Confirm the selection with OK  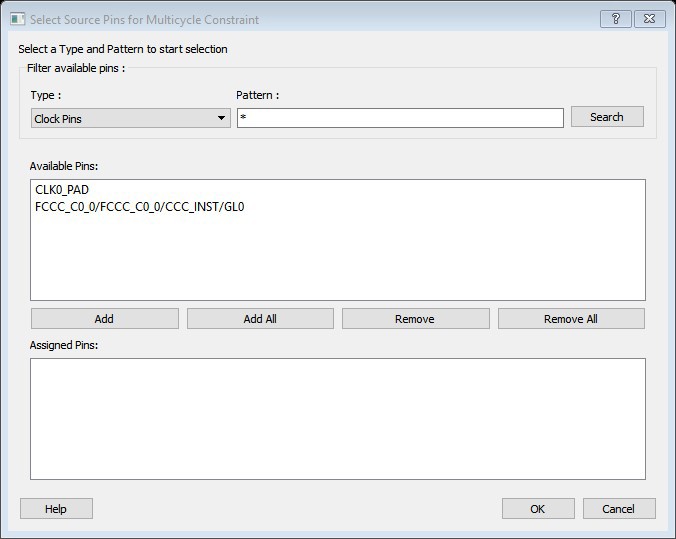pyautogui.click(x=538, y=509)
